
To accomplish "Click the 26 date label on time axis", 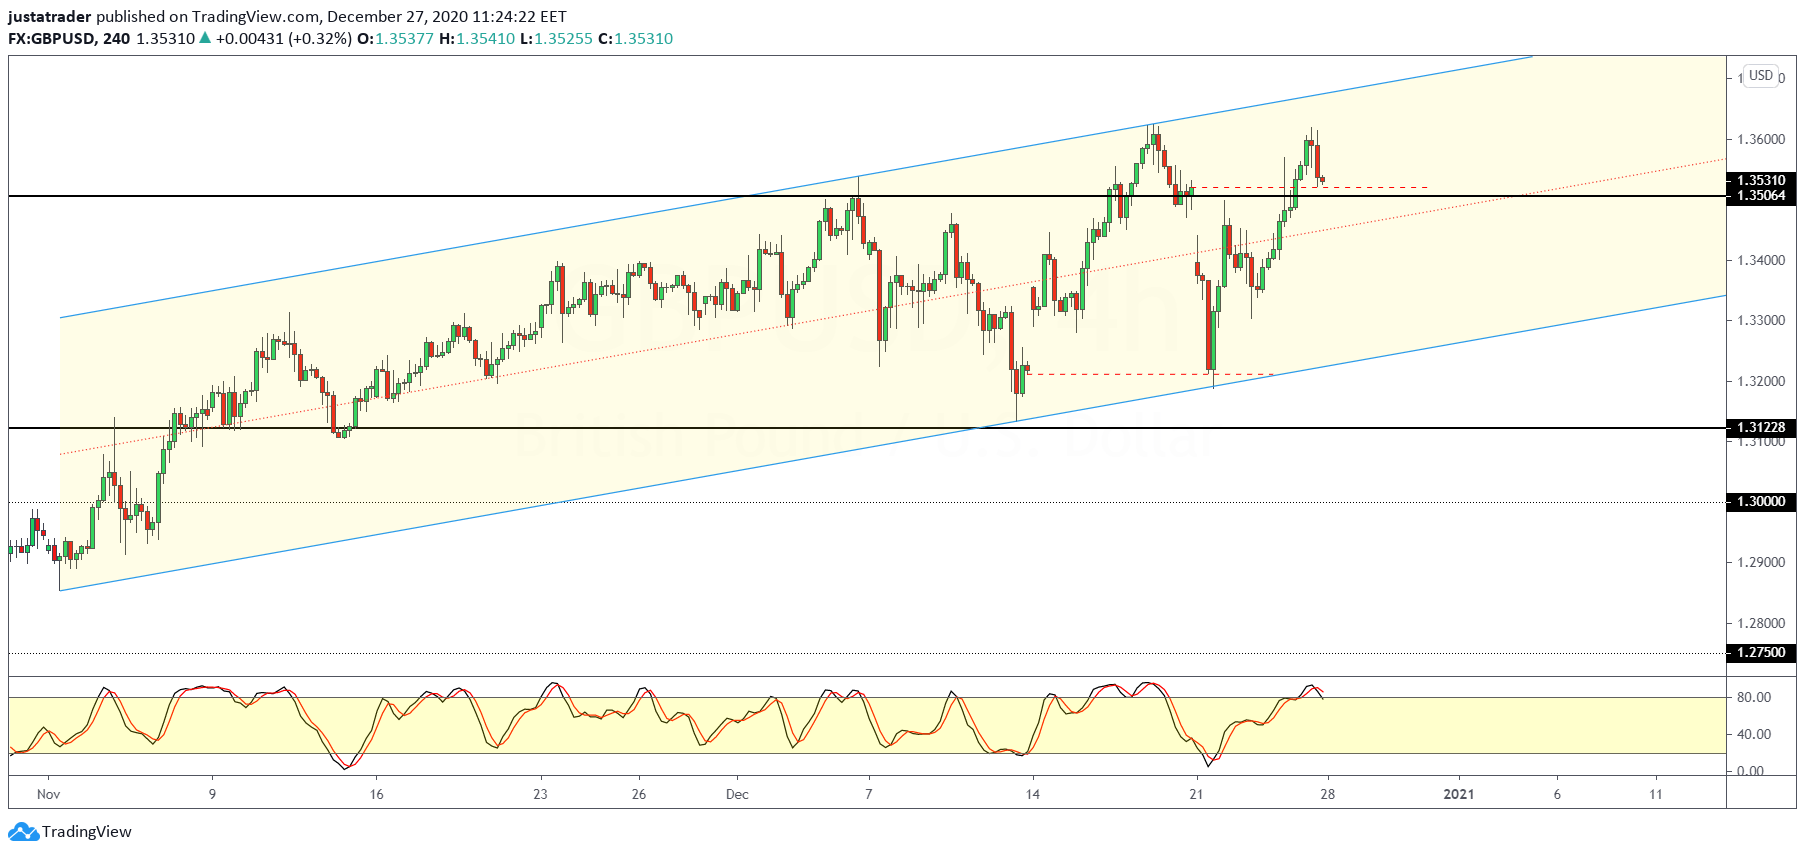I will (x=639, y=795).
